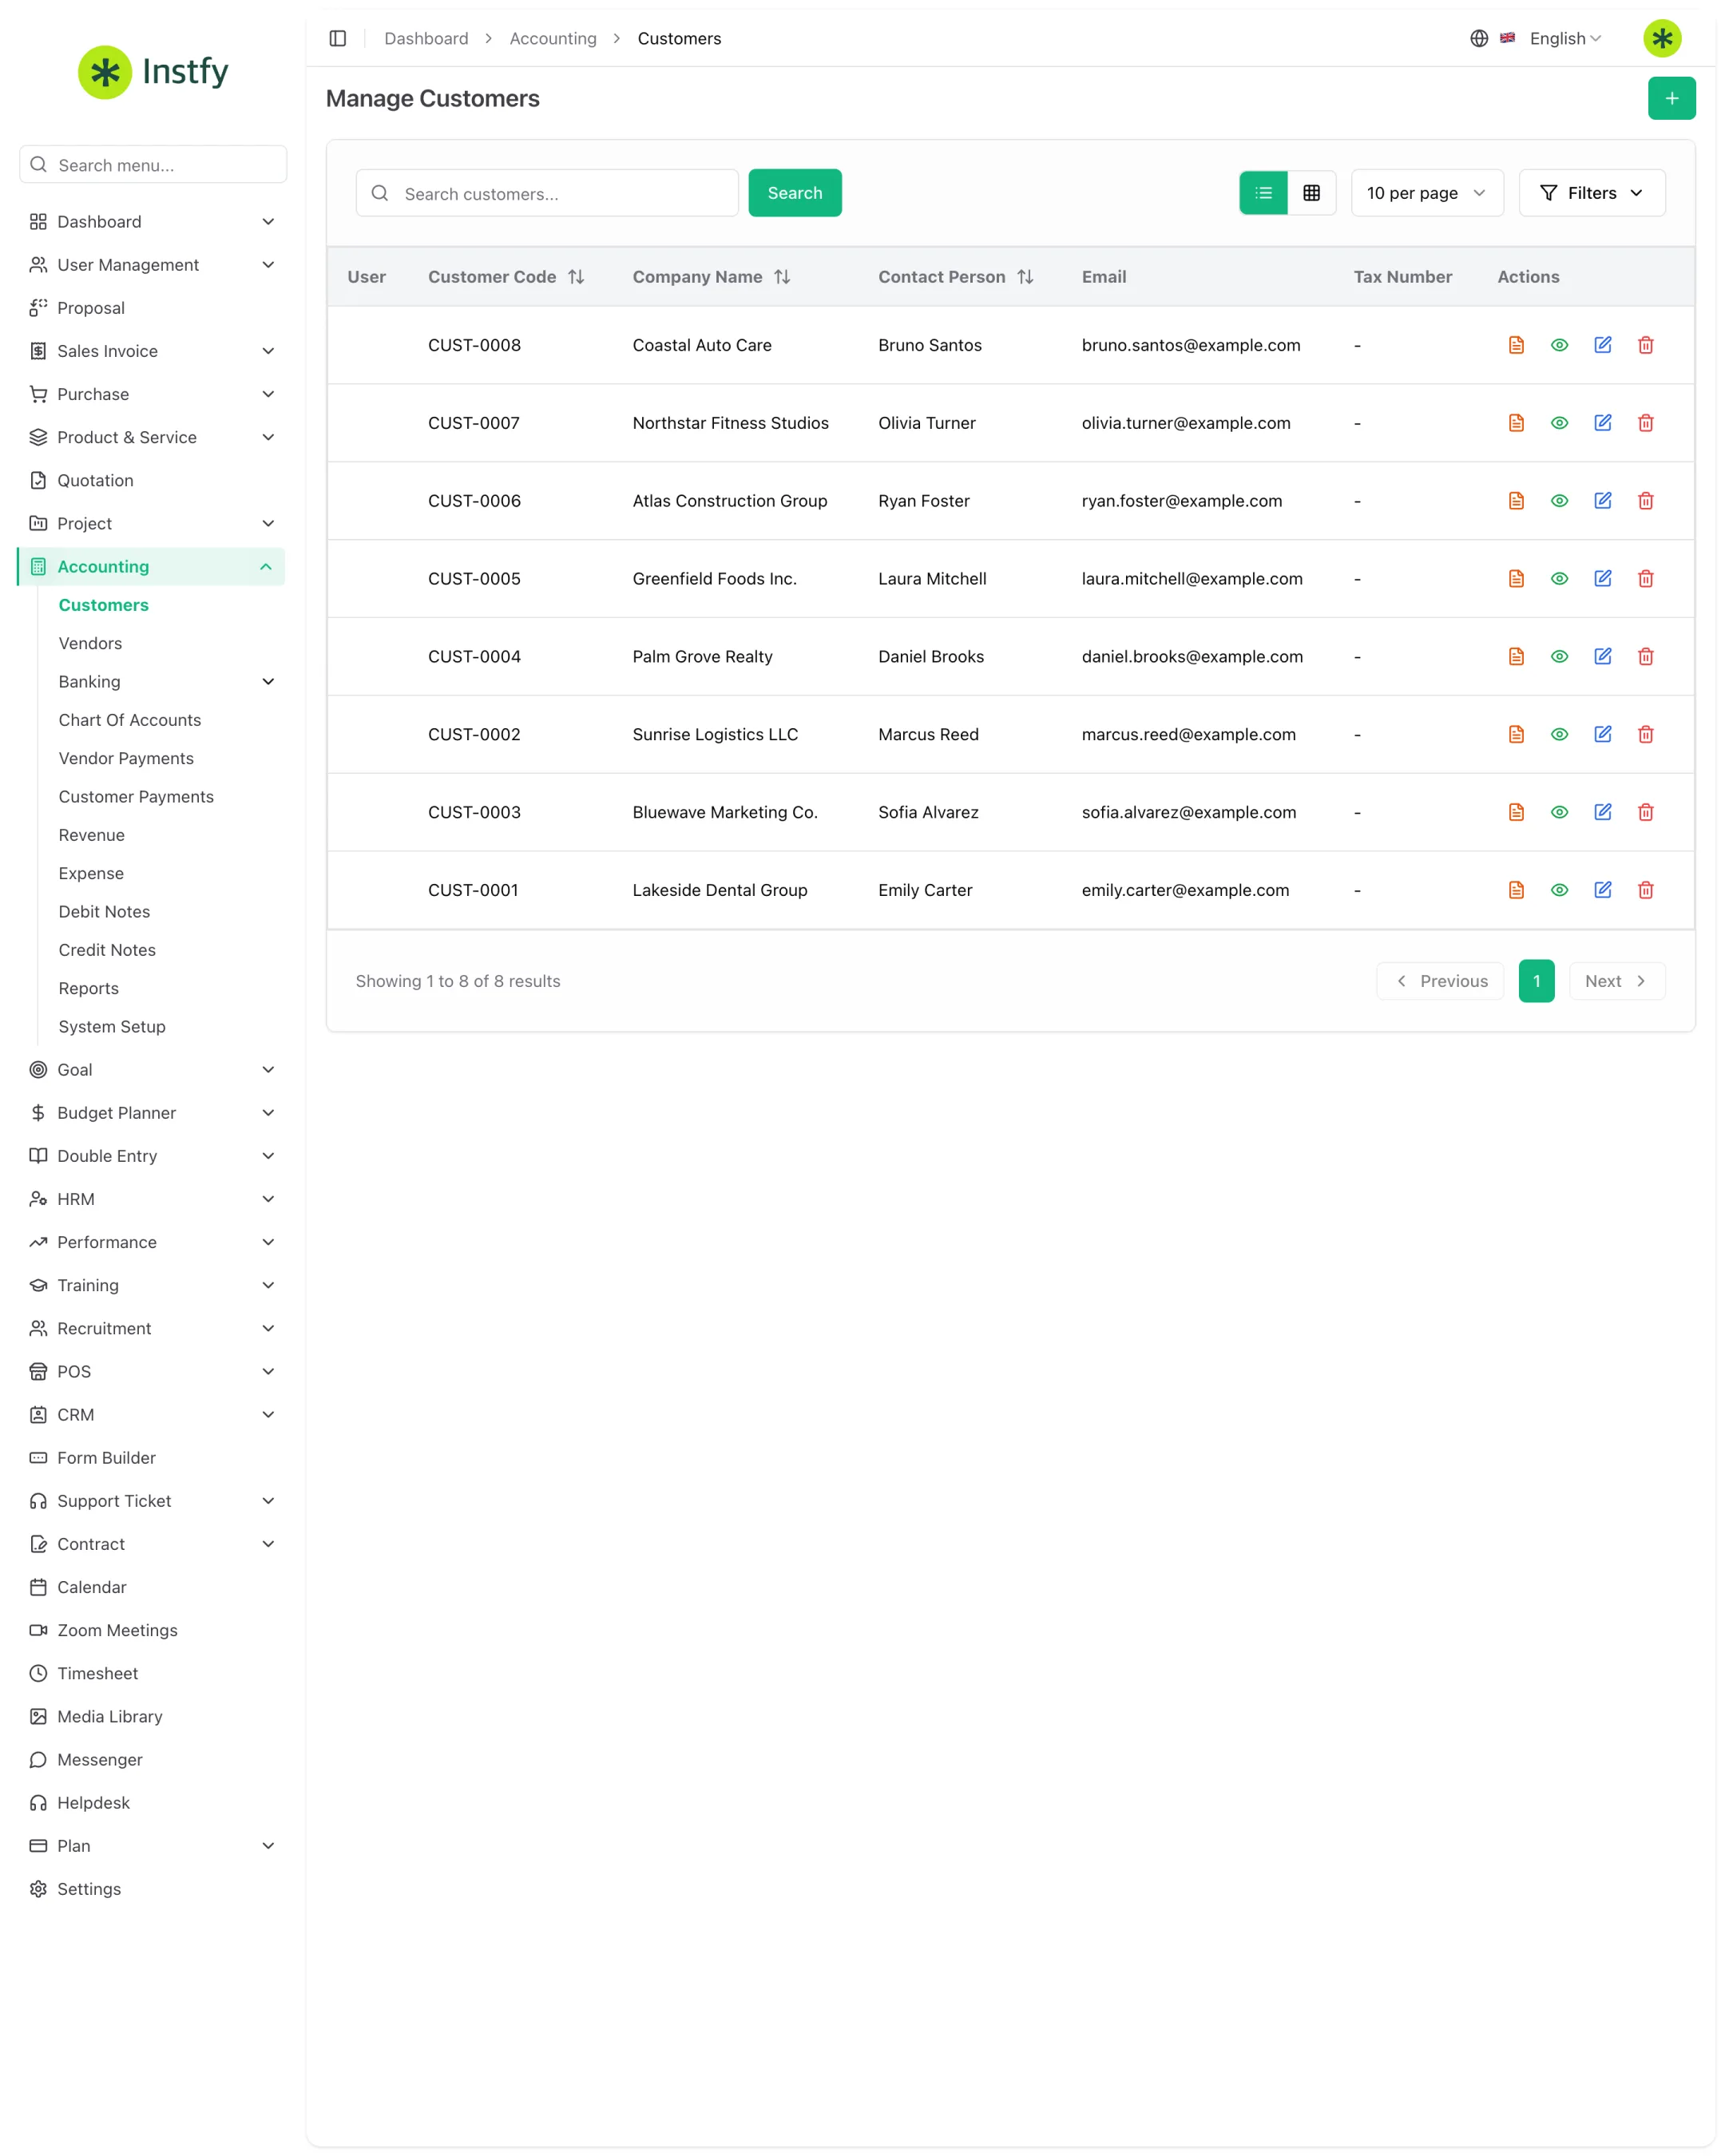View Atlas Construction Group eye icon
Viewport: 1725px width, 2156px height.
1559,501
